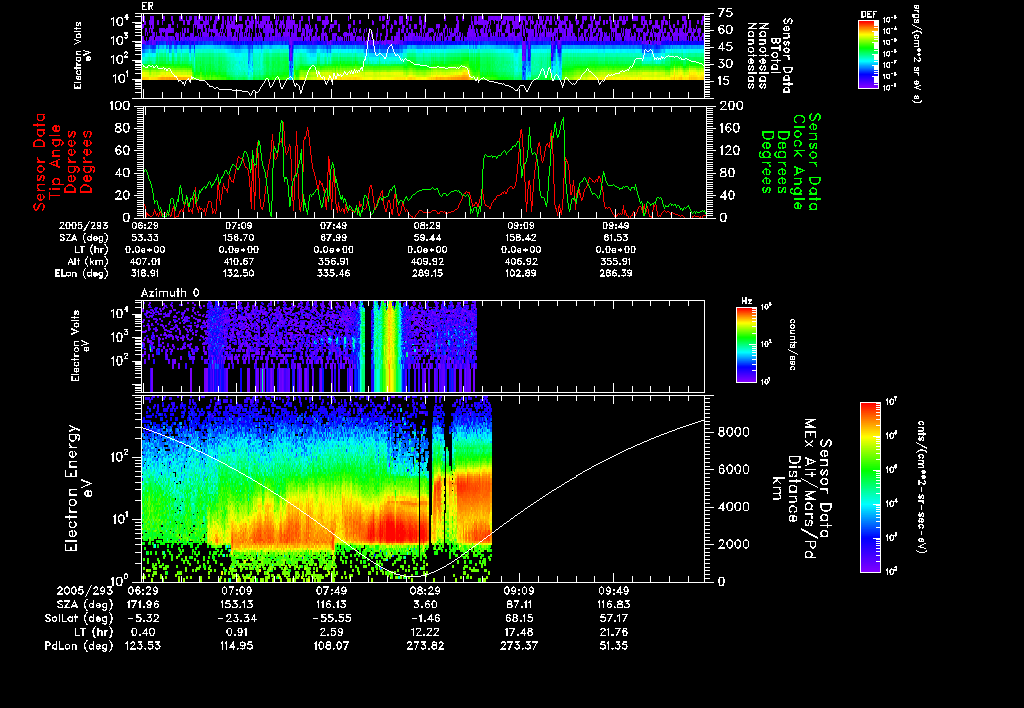Viewport: 1024px width, 708px height.
Task: Click ELon value 318.91
Action: [x=145, y=274]
